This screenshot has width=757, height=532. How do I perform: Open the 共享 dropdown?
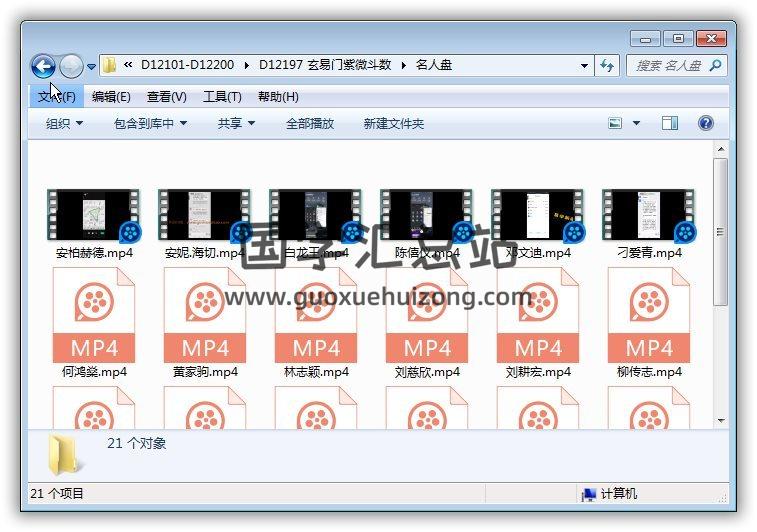(236, 124)
